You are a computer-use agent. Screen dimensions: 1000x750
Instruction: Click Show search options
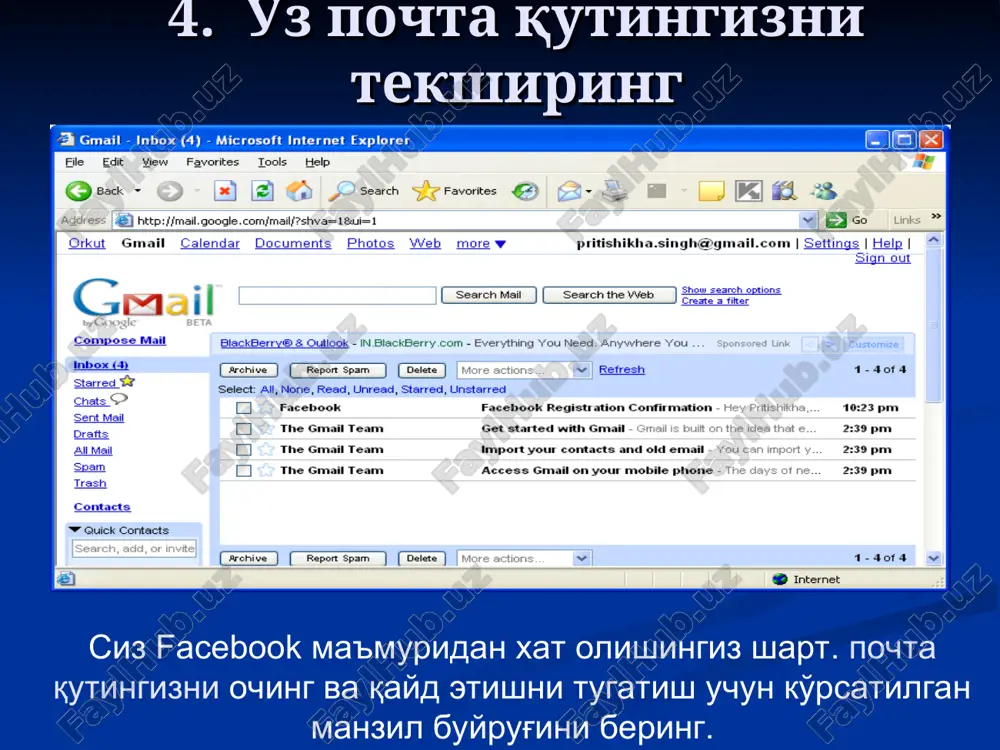click(731, 290)
